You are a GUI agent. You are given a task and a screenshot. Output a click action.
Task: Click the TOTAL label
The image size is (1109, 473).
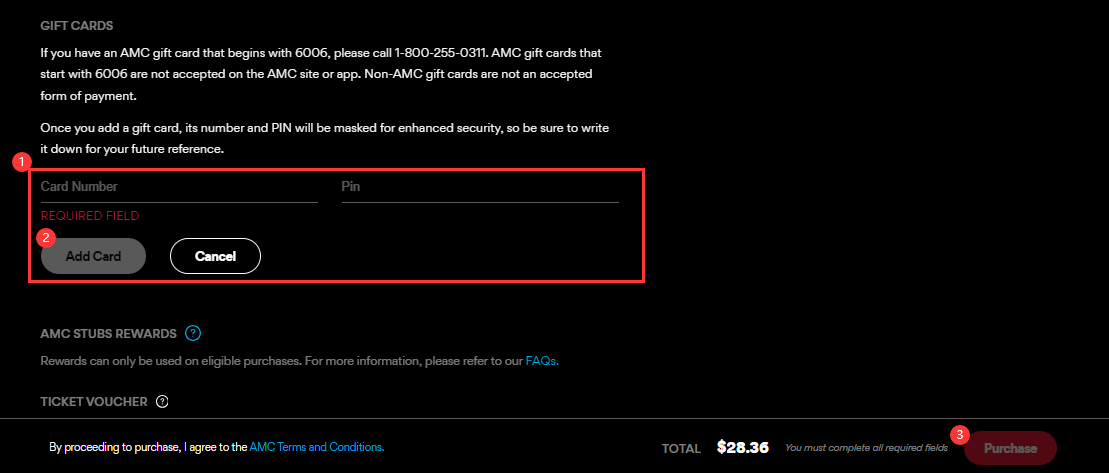[681, 448]
